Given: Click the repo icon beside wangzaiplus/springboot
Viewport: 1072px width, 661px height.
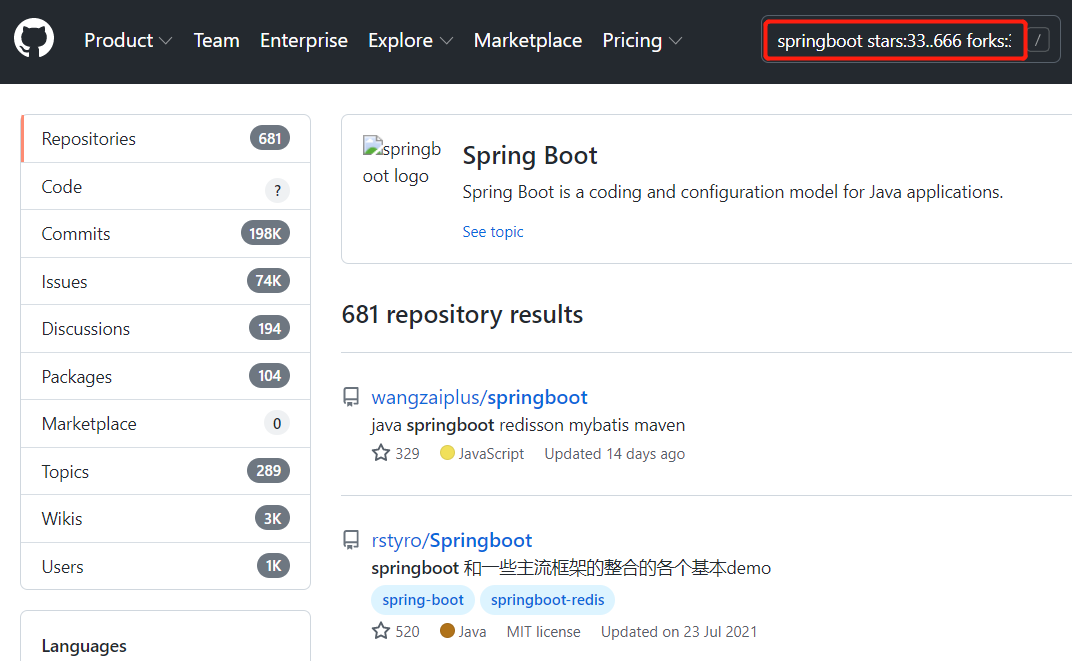Looking at the screenshot, I should (351, 398).
